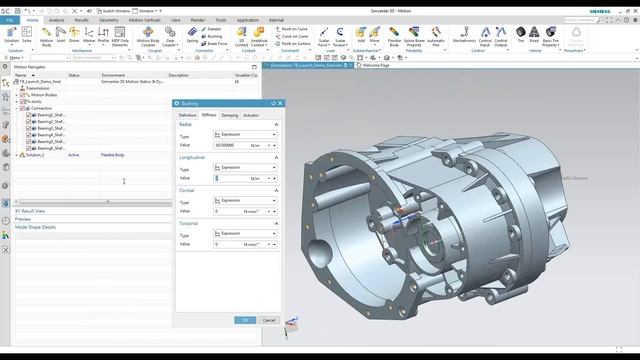Image resolution: width=640 pixels, height=360 pixels.
Task: Click OK in the Bushing dialog
Action: 245,320
